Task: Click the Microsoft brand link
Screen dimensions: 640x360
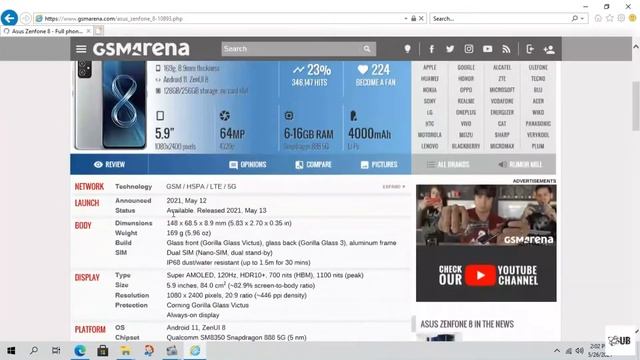Action: coord(502,90)
